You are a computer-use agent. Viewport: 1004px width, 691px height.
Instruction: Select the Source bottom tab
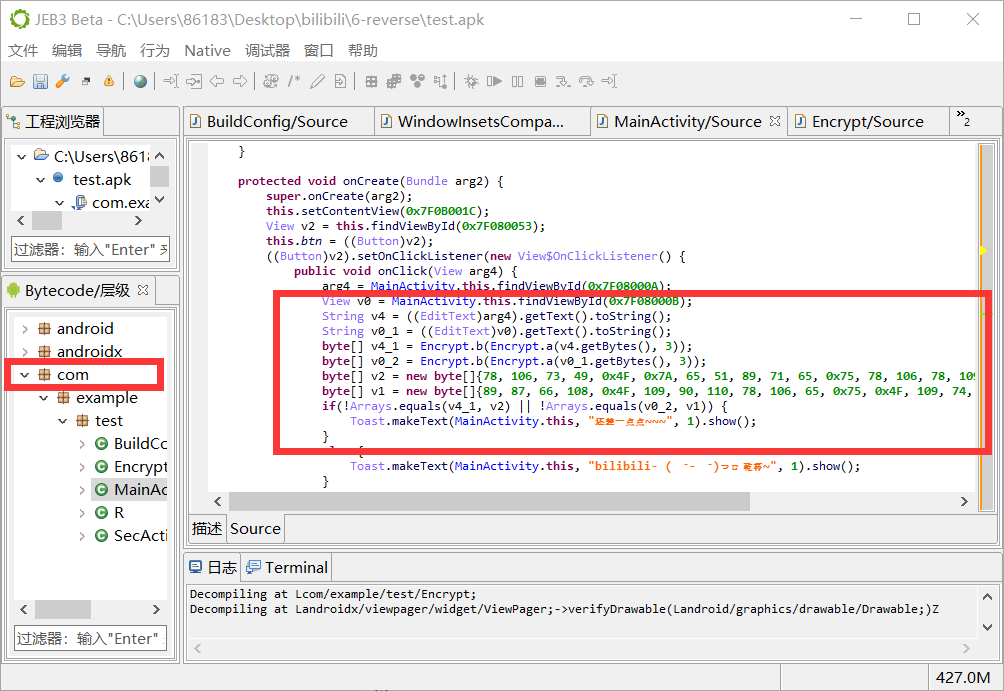[255, 528]
